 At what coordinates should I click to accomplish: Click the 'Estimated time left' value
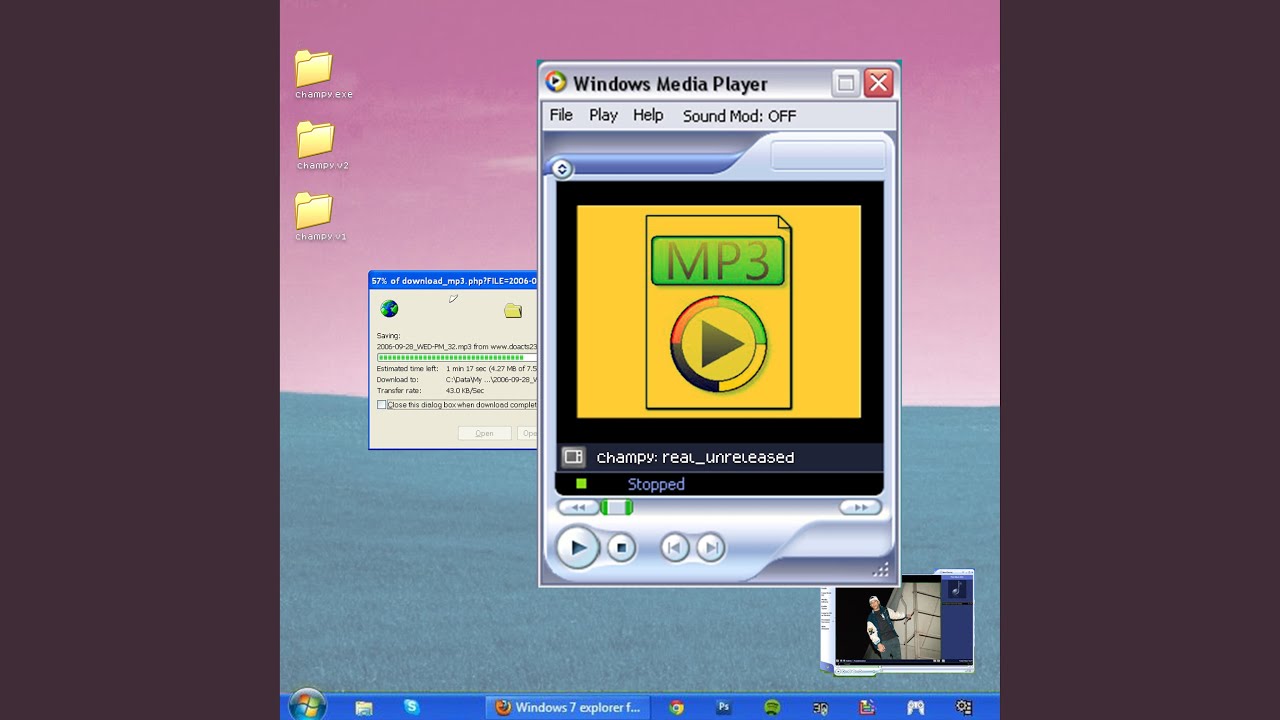(x=491, y=369)
